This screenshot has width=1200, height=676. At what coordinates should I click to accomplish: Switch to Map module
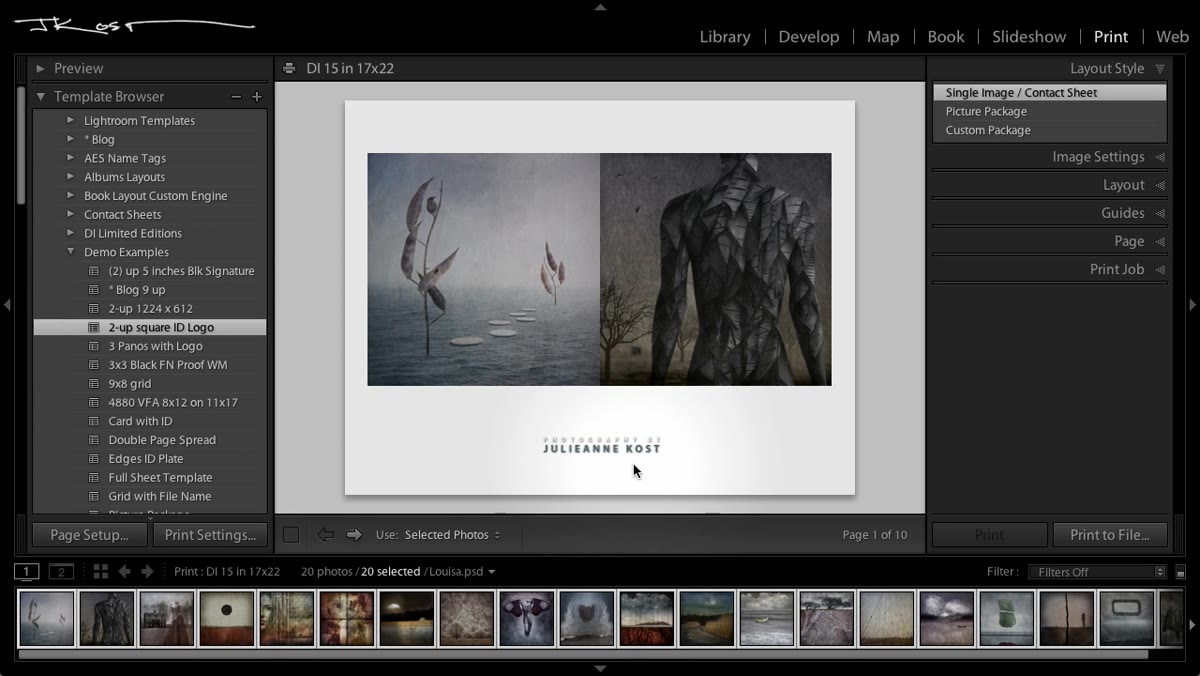pos(883,37)
